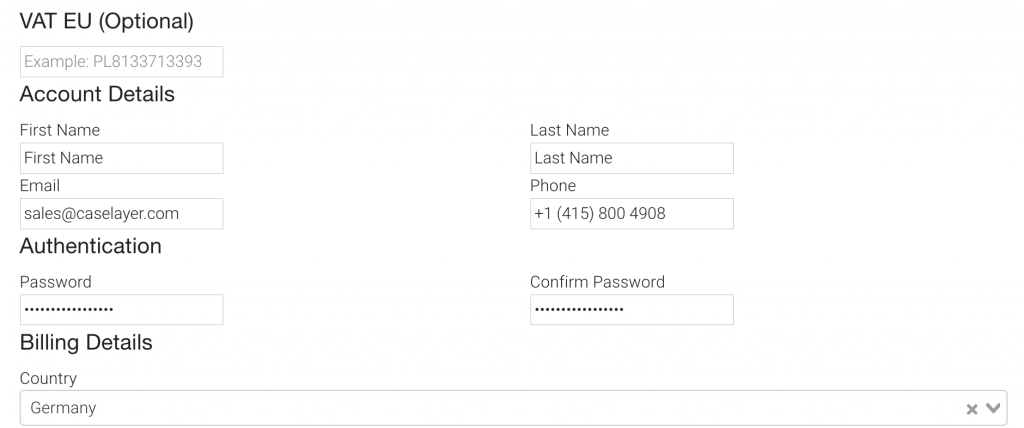Click the "Billing Details" section heading

(86, 342)
